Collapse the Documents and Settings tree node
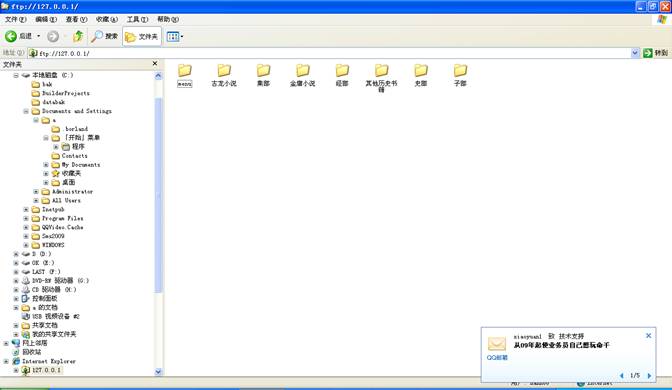Screen dimensions: 672x390 coord(26,111)
